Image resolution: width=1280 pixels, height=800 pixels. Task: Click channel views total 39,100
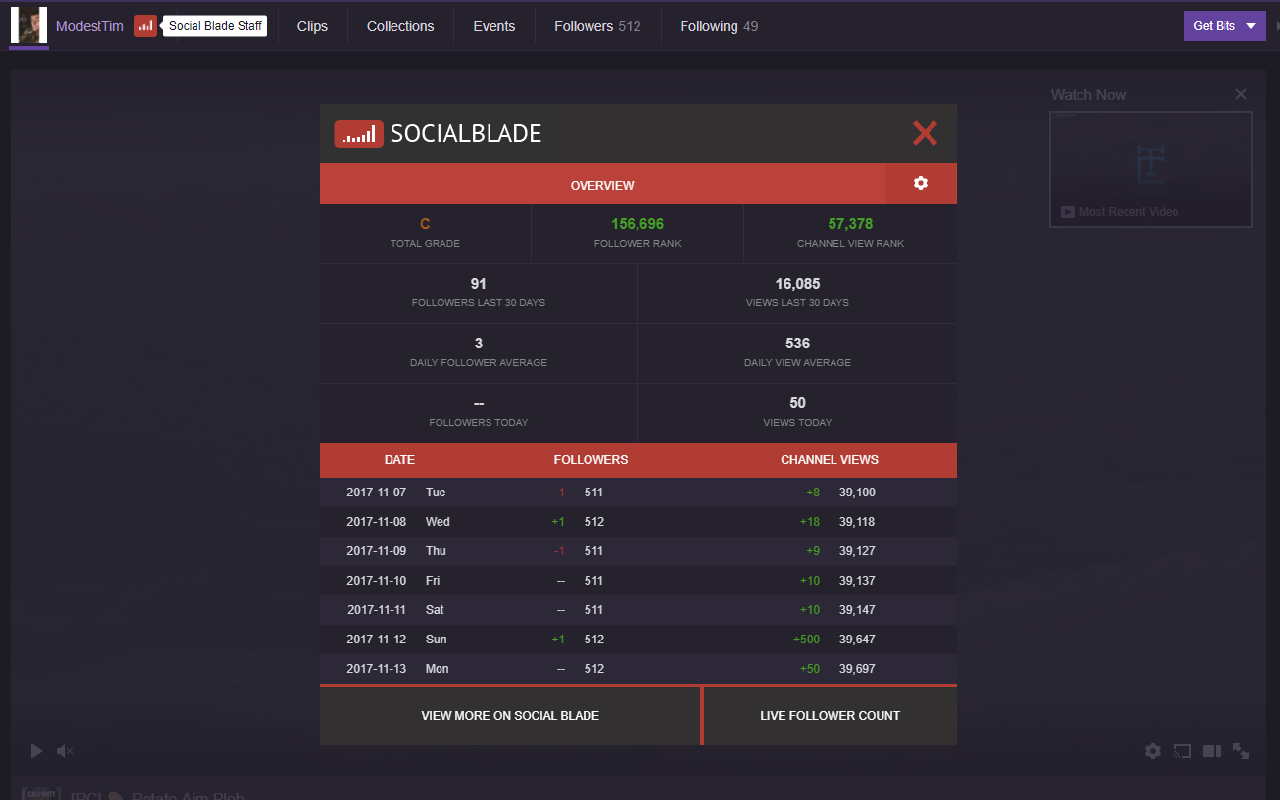pyautogui.click(x=857, y=492)
